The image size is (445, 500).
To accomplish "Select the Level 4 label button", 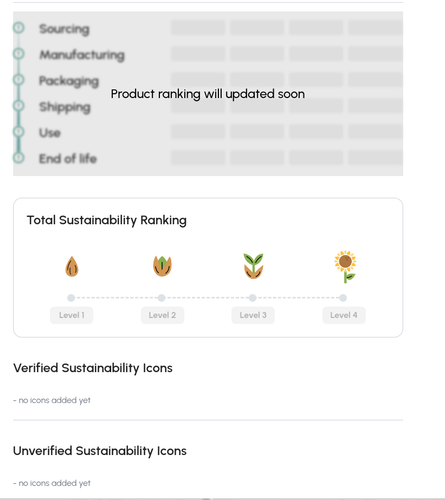I will click(x=344, y=315).
